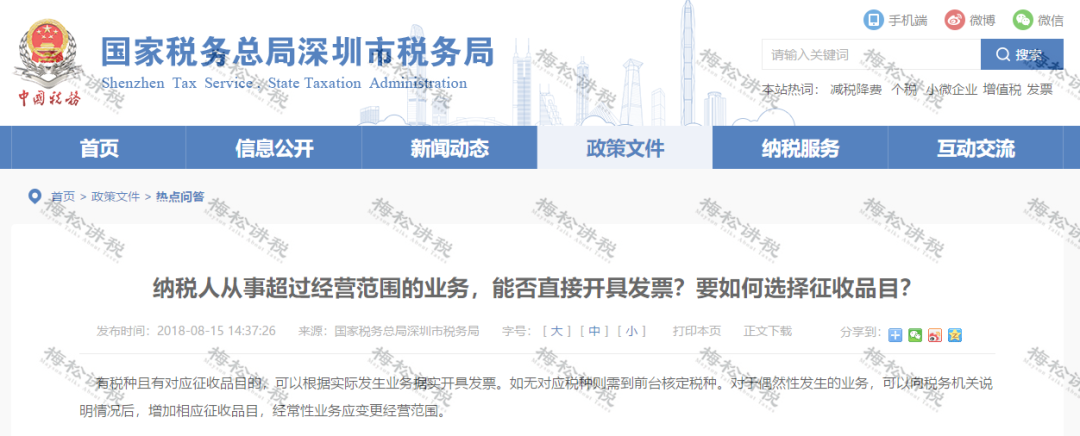Open the 新闻动态 navigation tab
Image resolution: width=1080 pixels, height=436 pixels.
450,147
